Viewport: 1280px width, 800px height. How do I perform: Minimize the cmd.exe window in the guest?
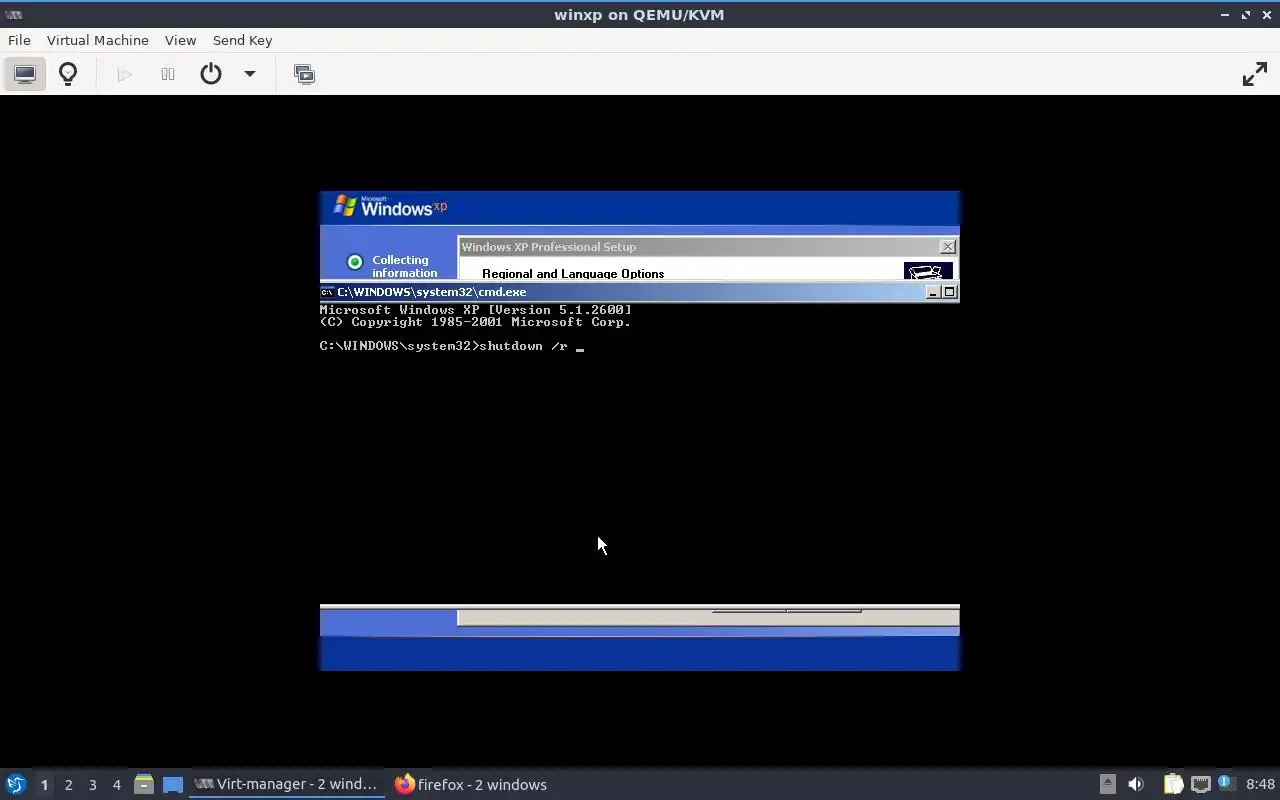[933, 292]
